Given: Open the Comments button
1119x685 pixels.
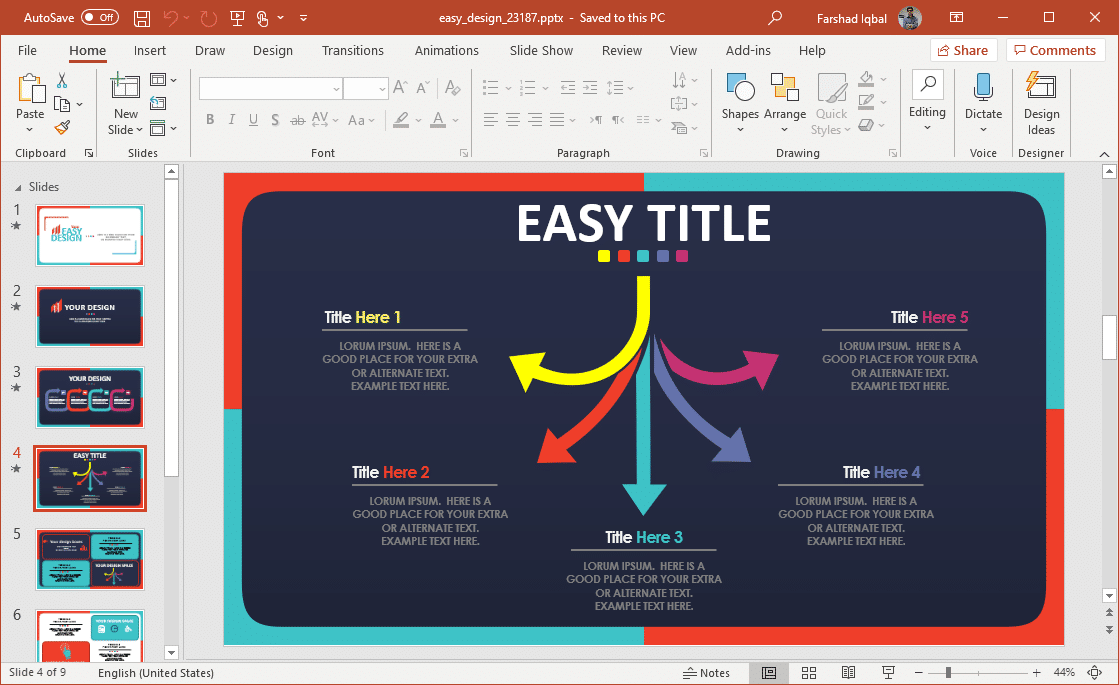Looking at the screenshot, I should [x=1055, y=50].
